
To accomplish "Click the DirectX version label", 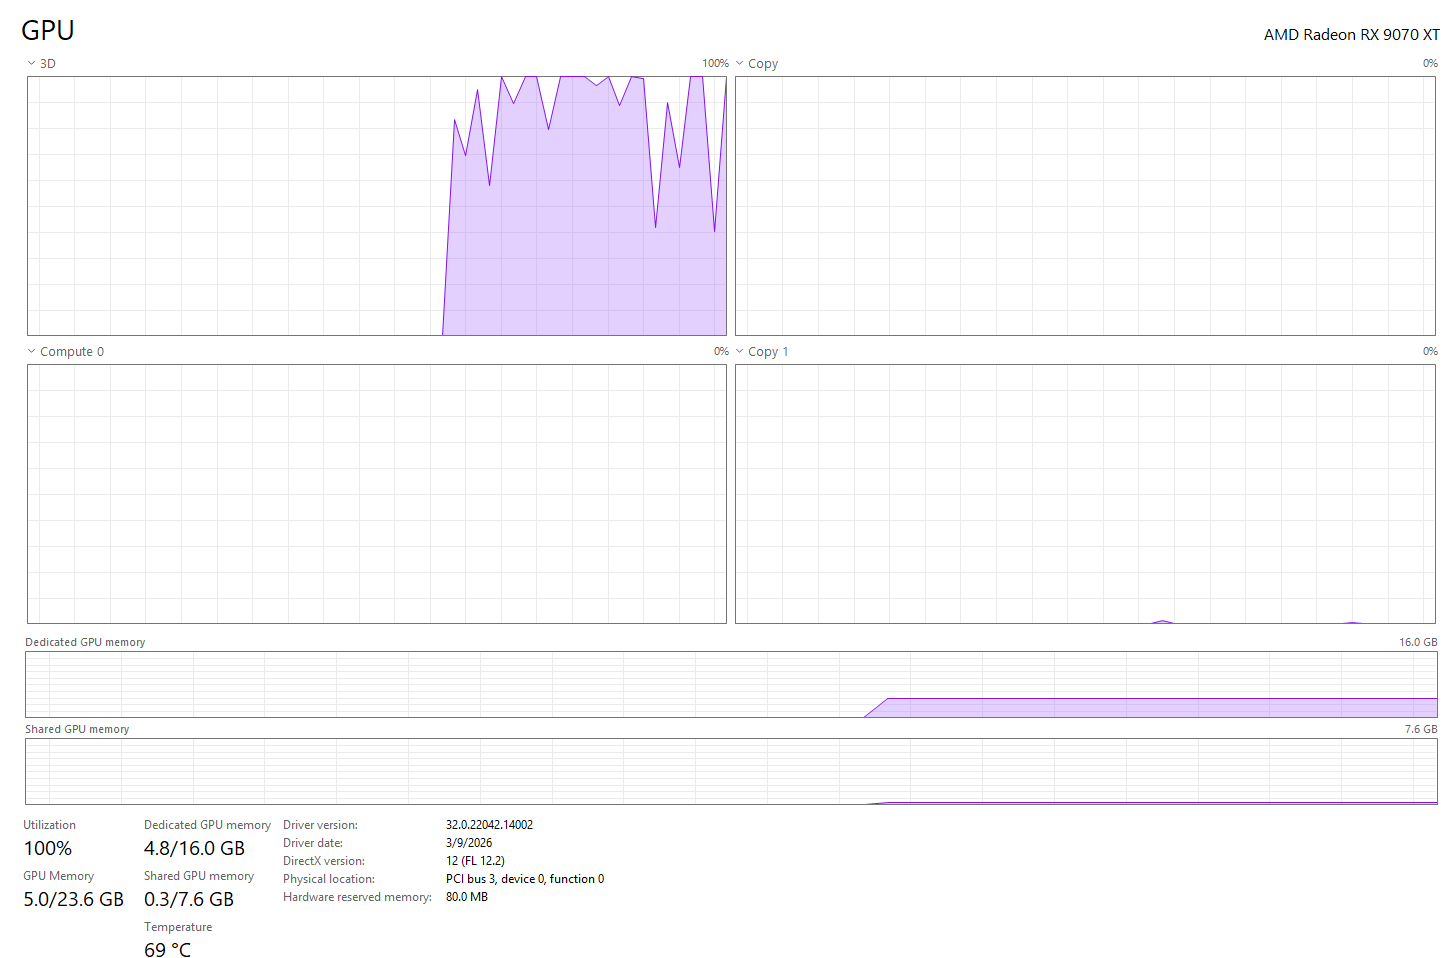I will pos(324,861).
